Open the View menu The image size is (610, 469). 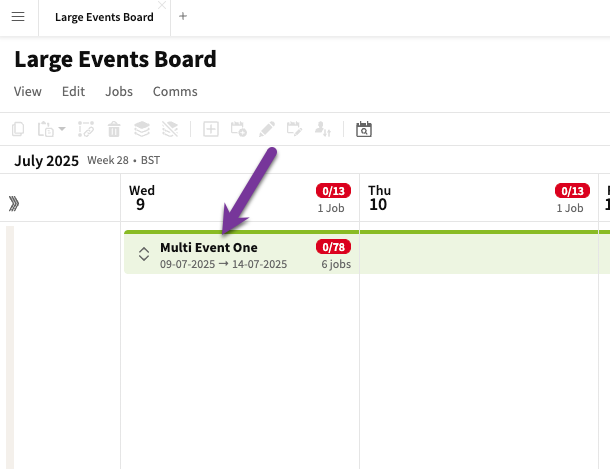pos(28,91)
